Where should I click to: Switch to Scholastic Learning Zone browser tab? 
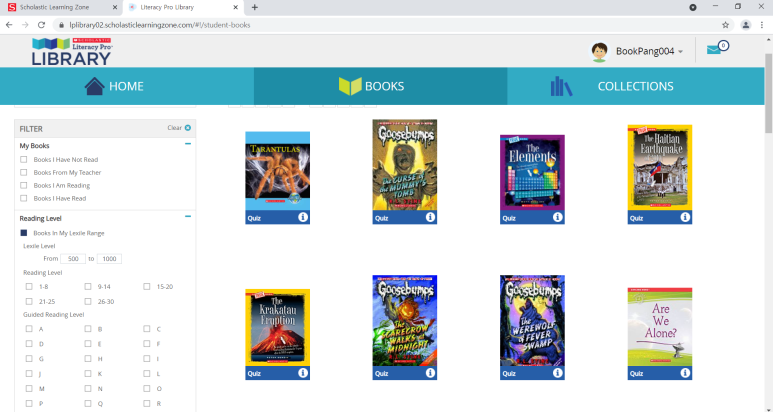pyautogui.click(x=63, y=7)
